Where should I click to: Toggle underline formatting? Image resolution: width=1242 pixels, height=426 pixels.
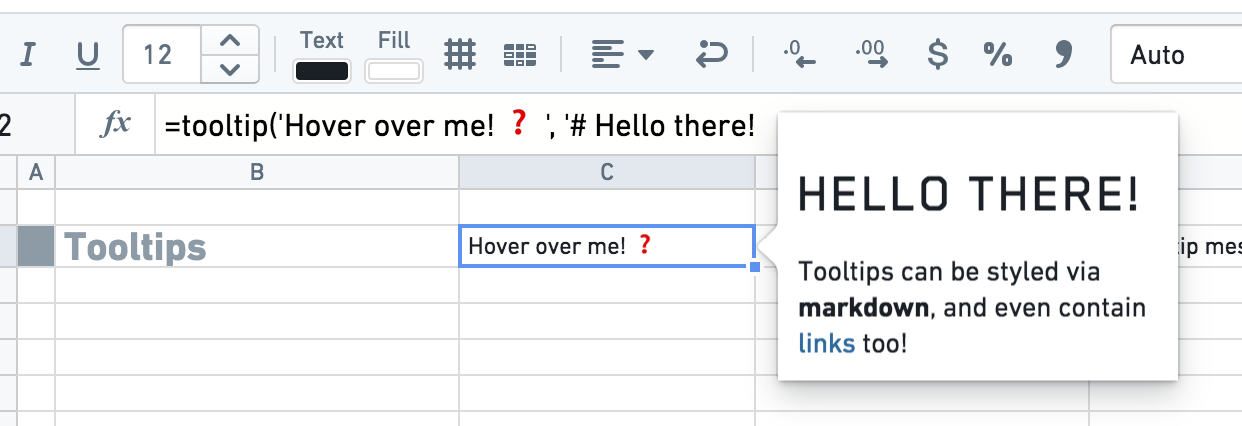pos(88,55)
